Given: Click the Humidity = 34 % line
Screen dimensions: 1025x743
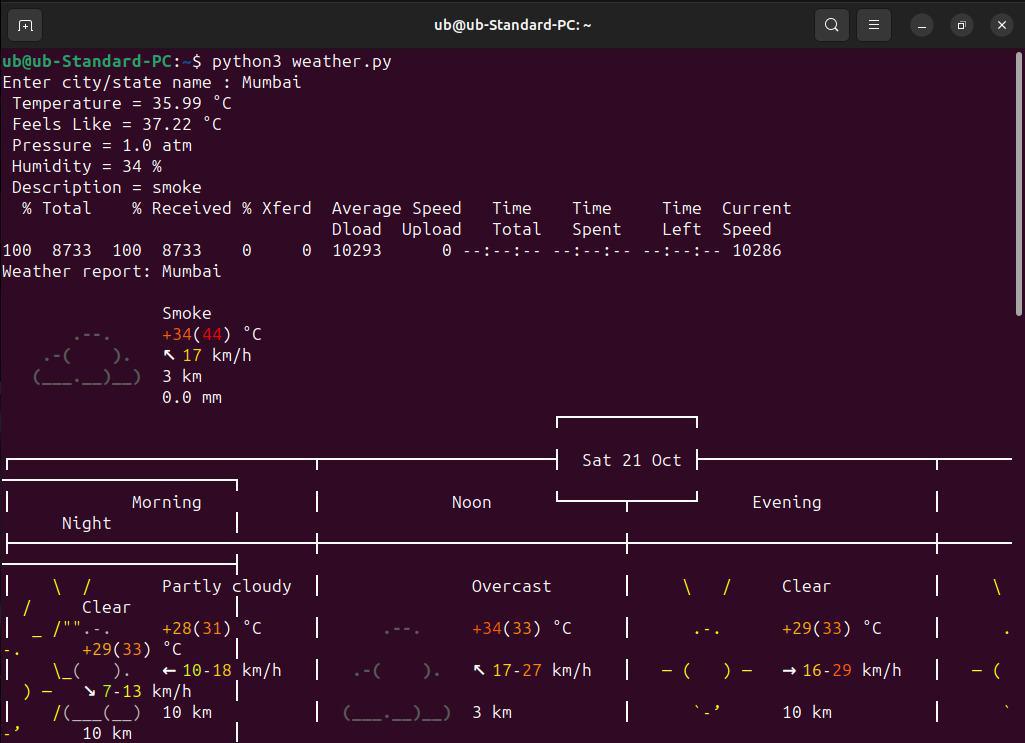Looking at the screenshot, I should [x=86, y=166].
